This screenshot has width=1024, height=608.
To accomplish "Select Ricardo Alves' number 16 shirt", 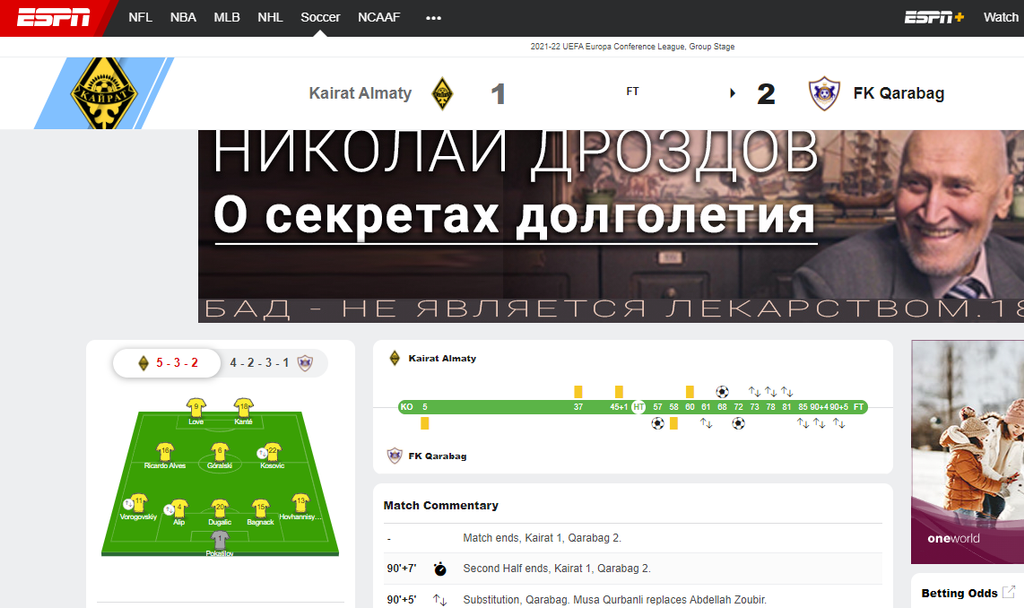I will [165, 451].
